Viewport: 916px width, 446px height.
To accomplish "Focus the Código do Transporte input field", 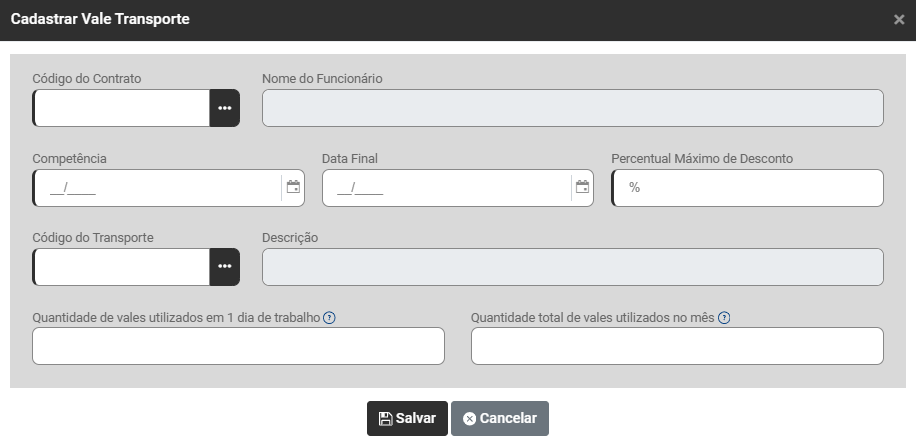I will coord(121,267).
